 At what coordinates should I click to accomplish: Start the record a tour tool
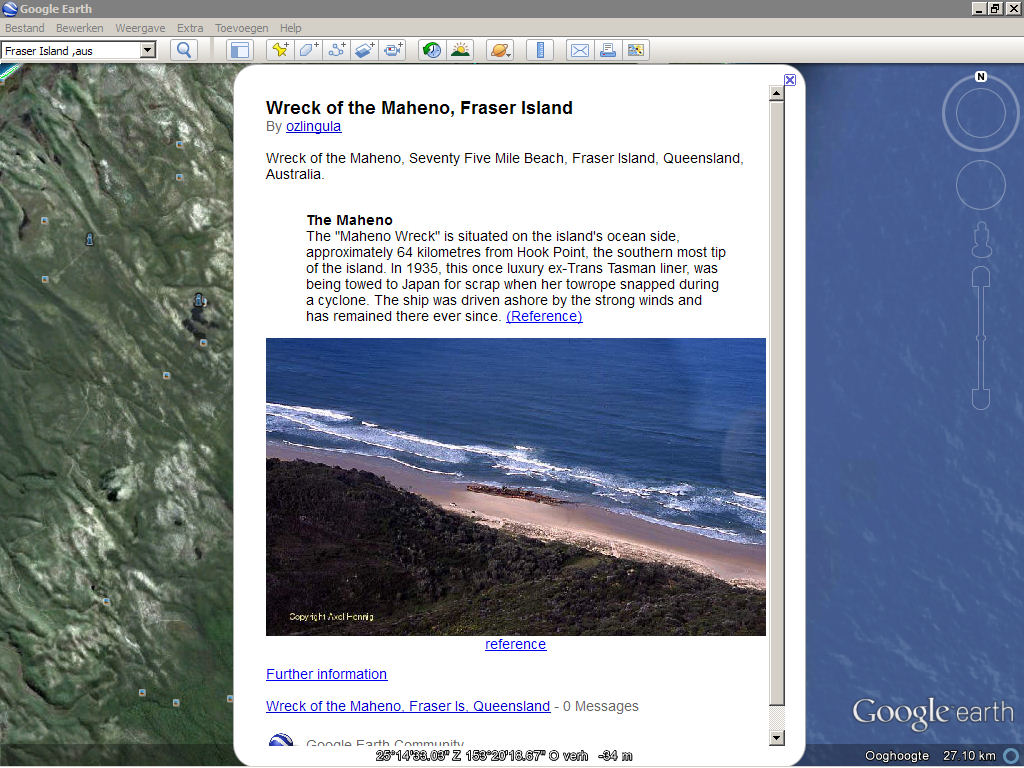click(392, 50)
